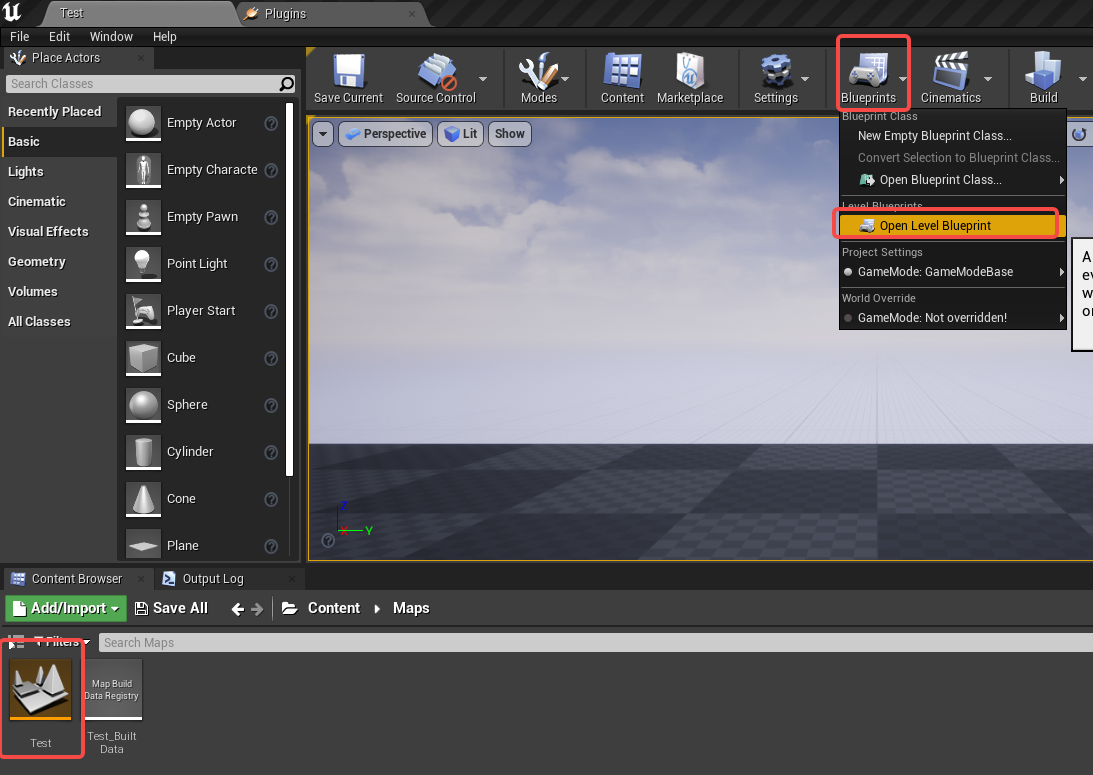Click the Unreal Engine logo icon
This screenshot has width=1093, height=775.
pyautogui.click(x=12, y=12)
